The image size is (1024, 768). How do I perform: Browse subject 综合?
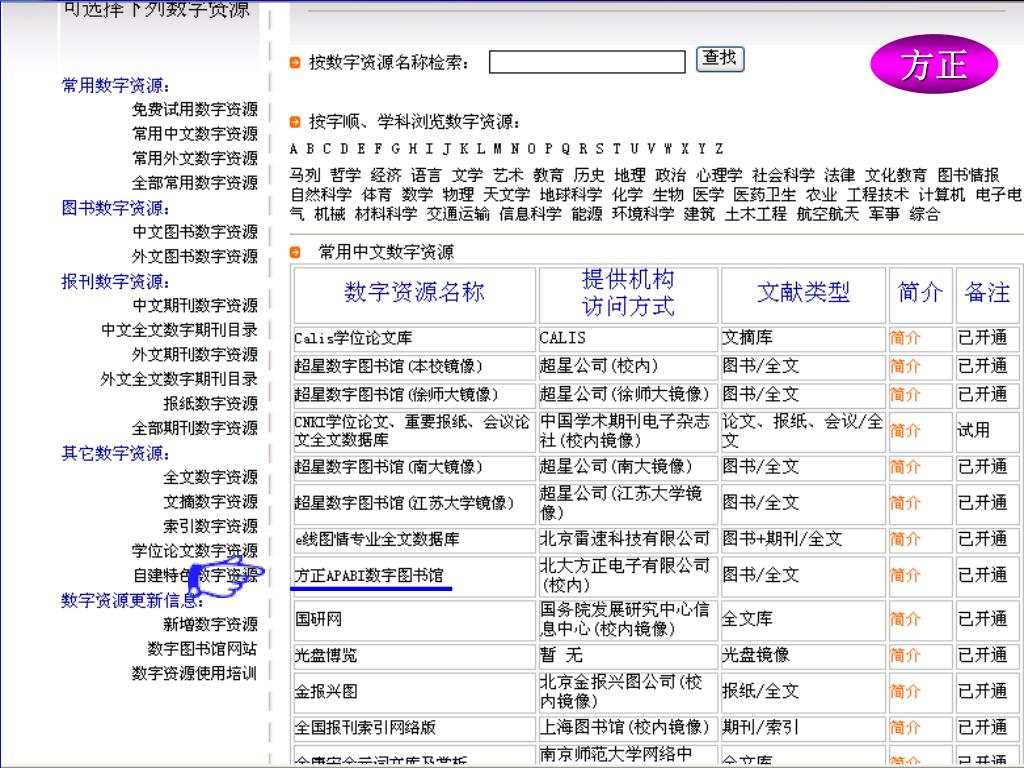coord(925,214)
